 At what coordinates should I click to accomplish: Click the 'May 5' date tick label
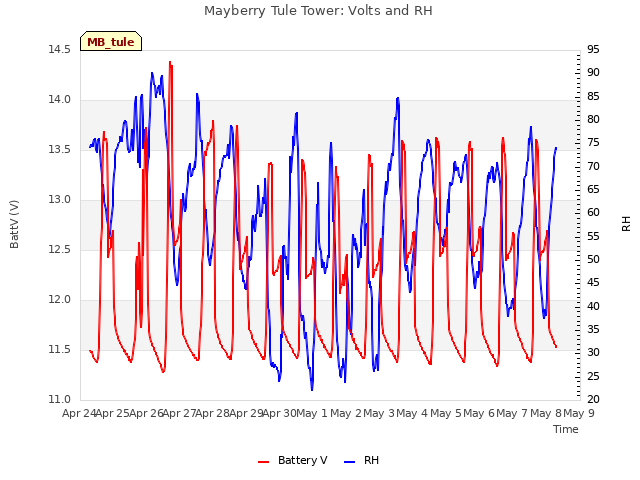point(446,414)
